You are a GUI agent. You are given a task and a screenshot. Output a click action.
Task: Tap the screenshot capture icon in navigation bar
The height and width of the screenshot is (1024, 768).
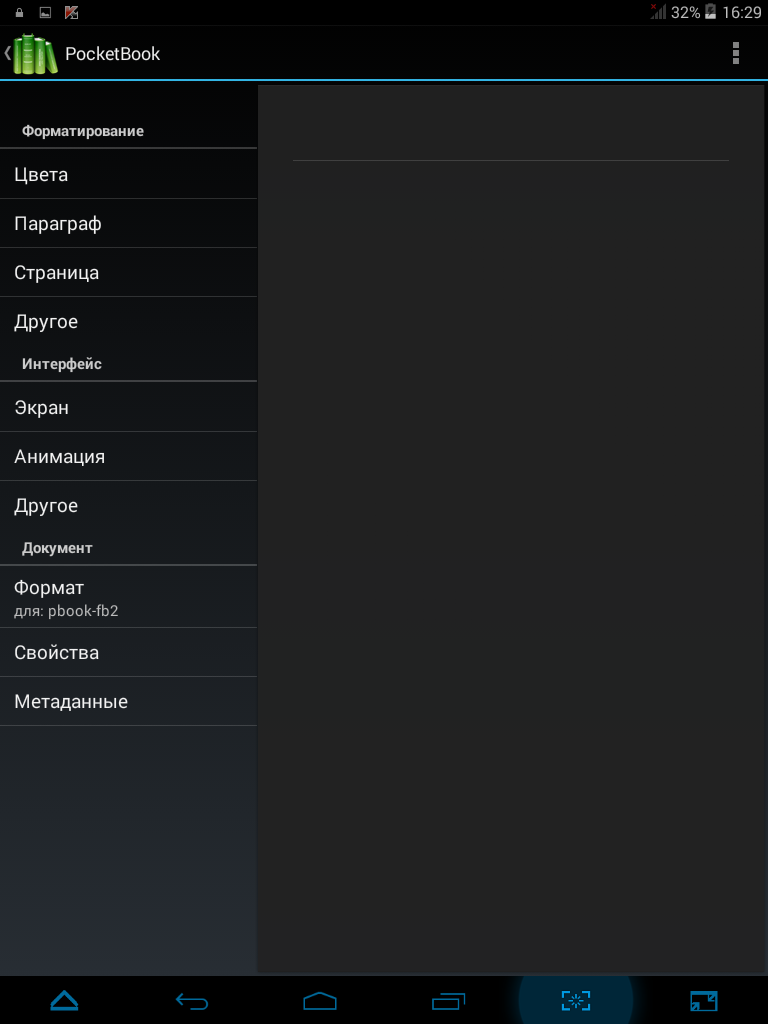pyautogui.click(x=576, y=1000)
